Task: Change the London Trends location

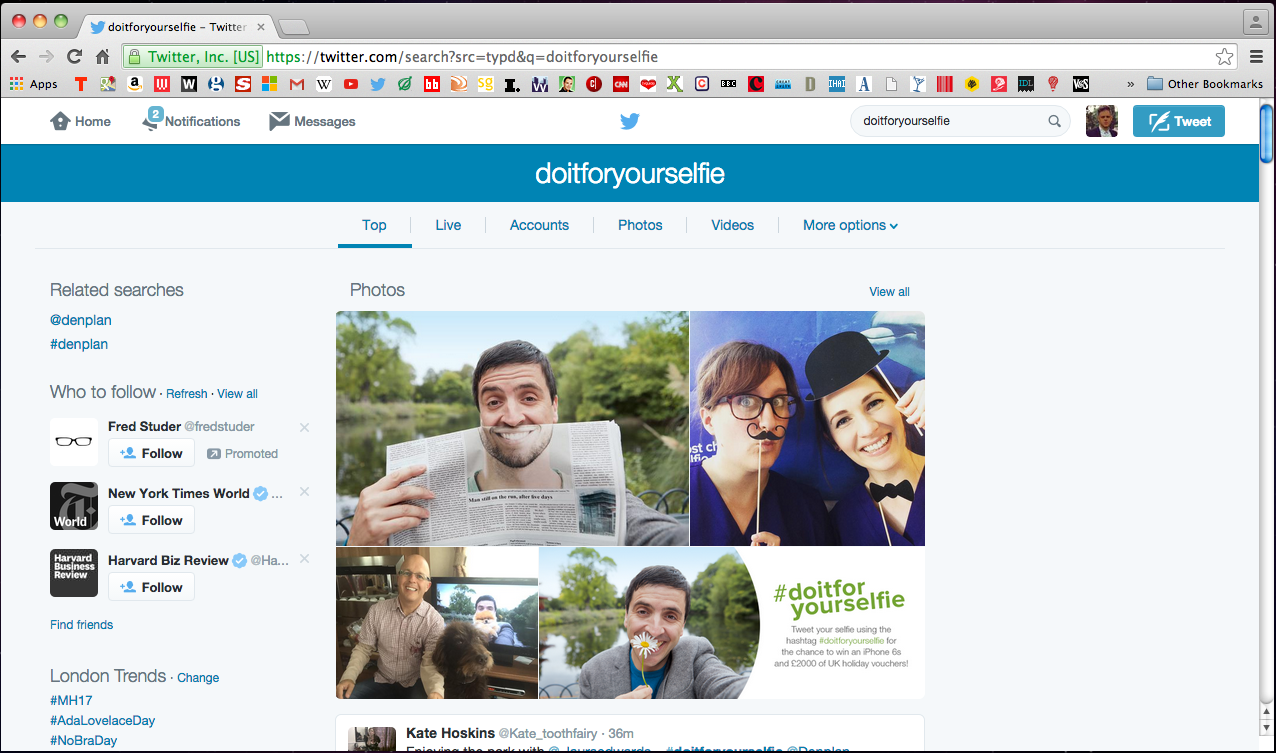Action: point(198,678)
